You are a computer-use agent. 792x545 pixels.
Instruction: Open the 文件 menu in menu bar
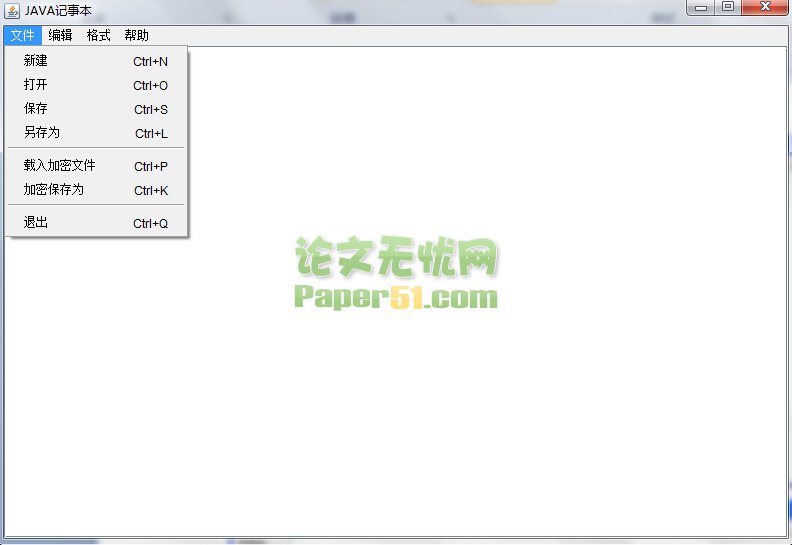coord(23,35)
